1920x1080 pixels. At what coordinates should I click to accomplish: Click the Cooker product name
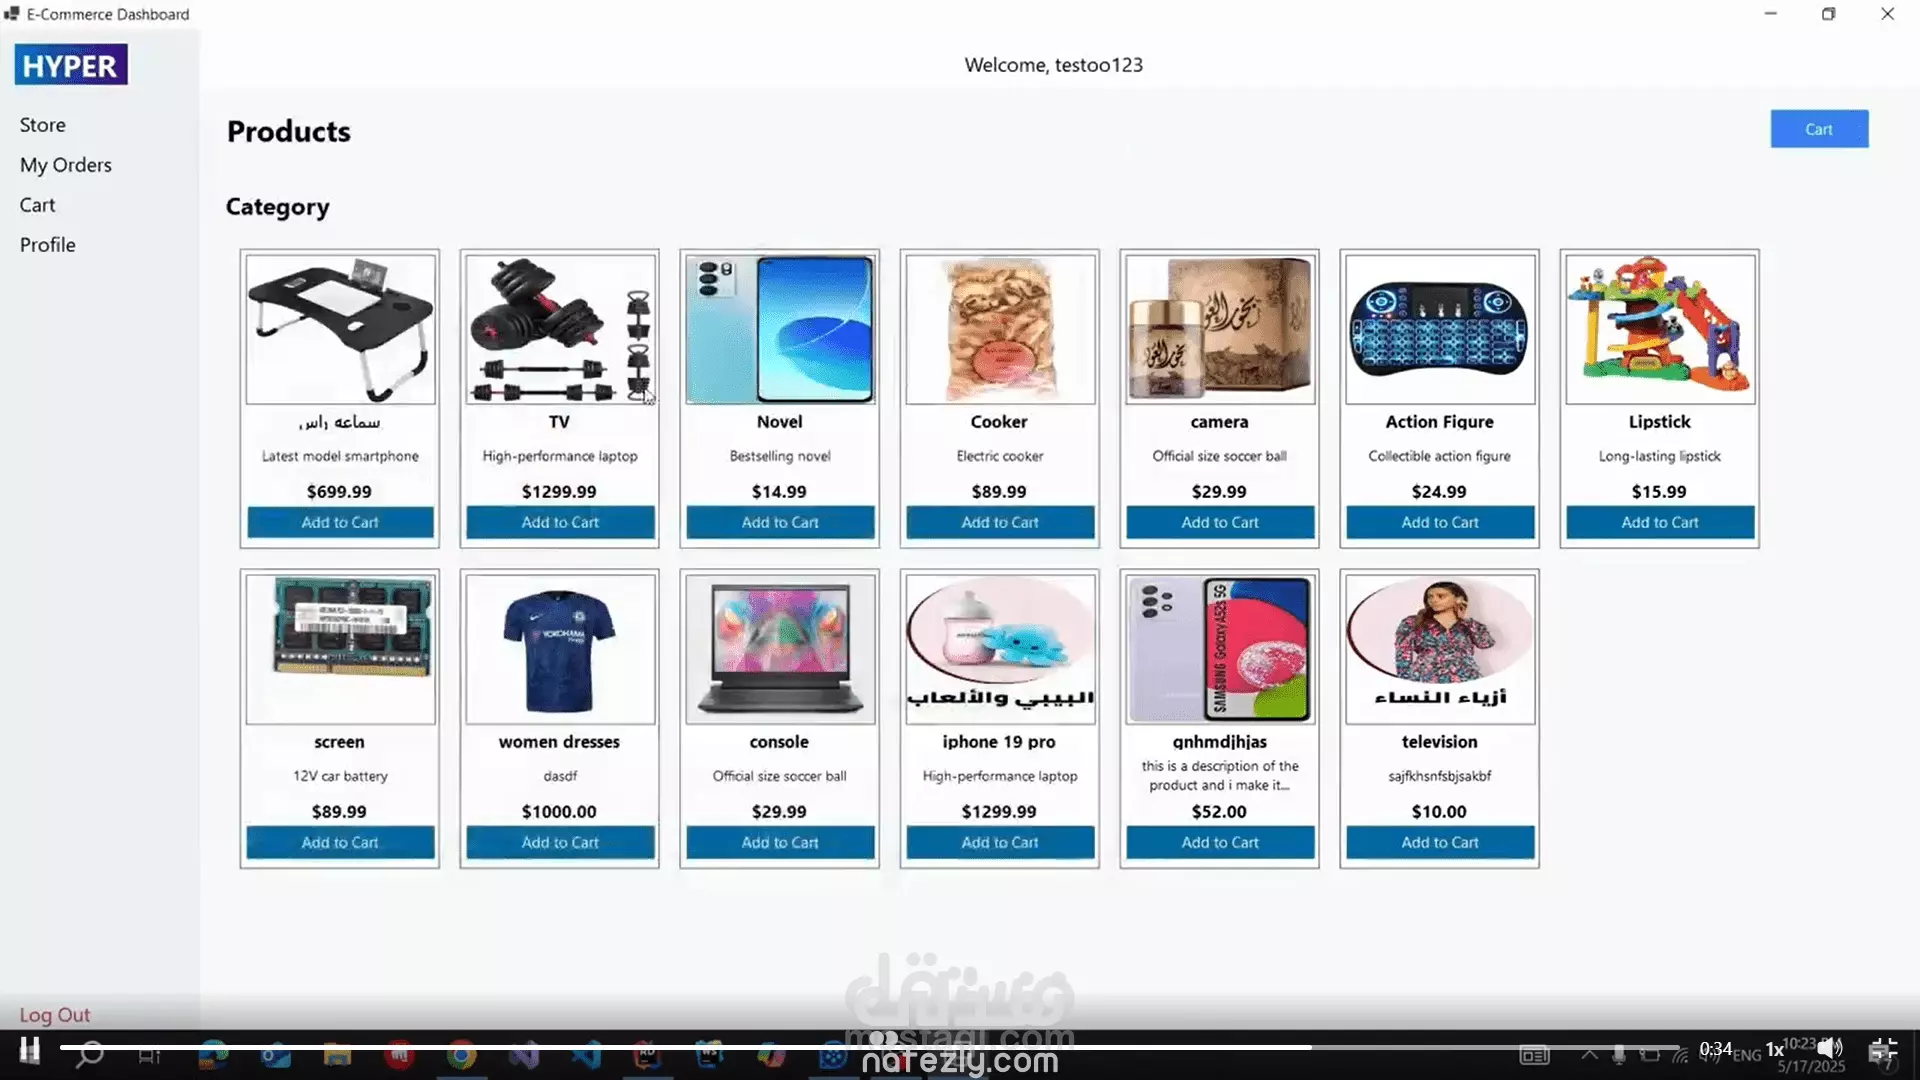click(x=999, y=422)
